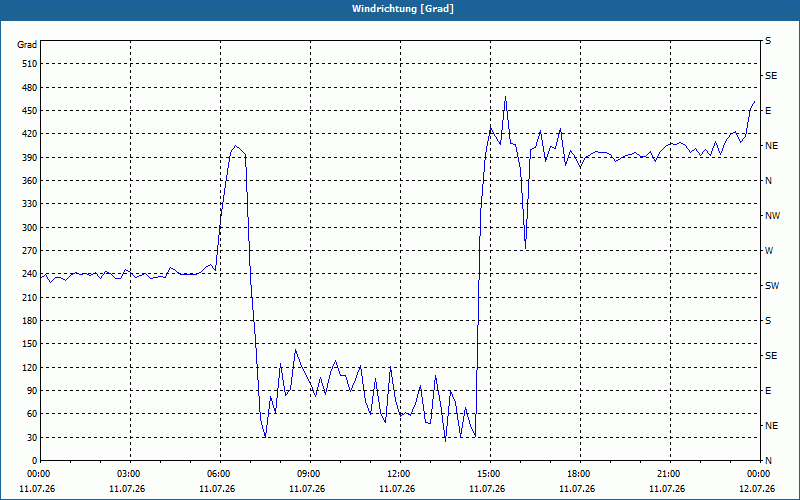Click the 15:00 time label
This screenshot has width=800, height=500.
488,474
